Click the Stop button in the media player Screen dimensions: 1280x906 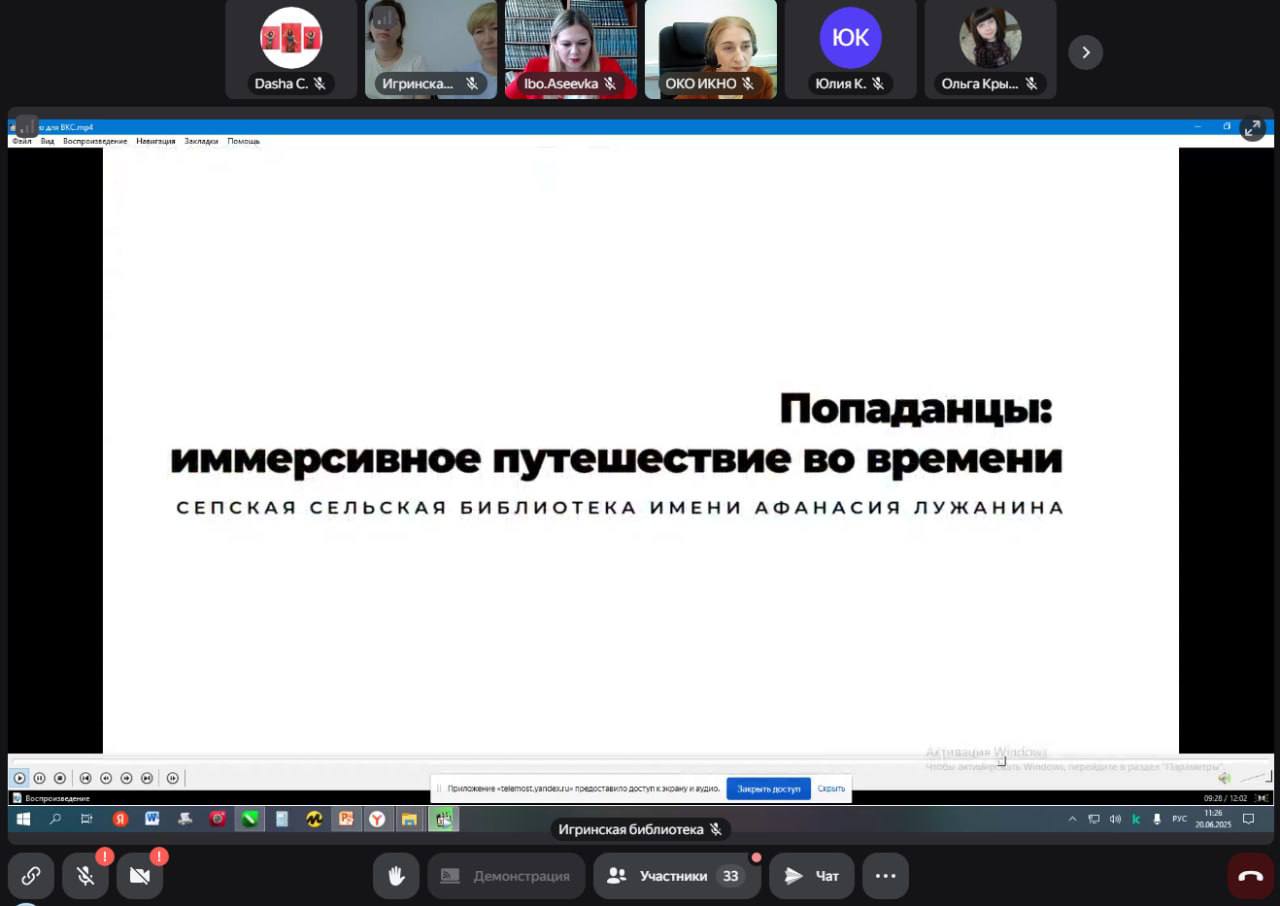point(59,778)
